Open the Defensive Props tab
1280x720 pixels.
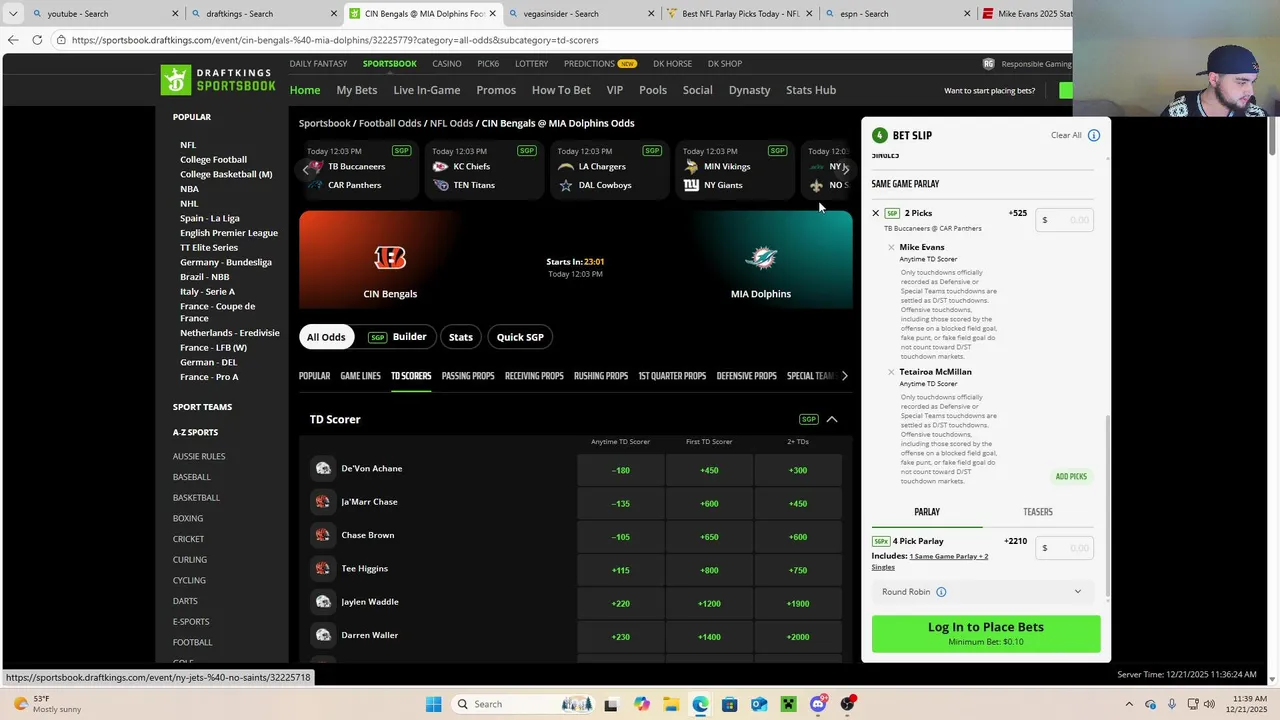coord(746,376)
